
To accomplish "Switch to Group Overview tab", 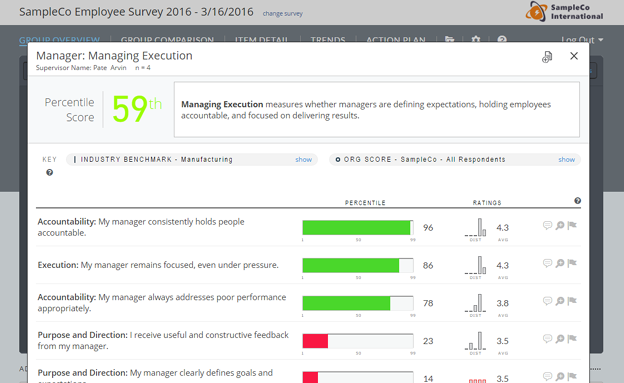I will (x=59, y=39).
